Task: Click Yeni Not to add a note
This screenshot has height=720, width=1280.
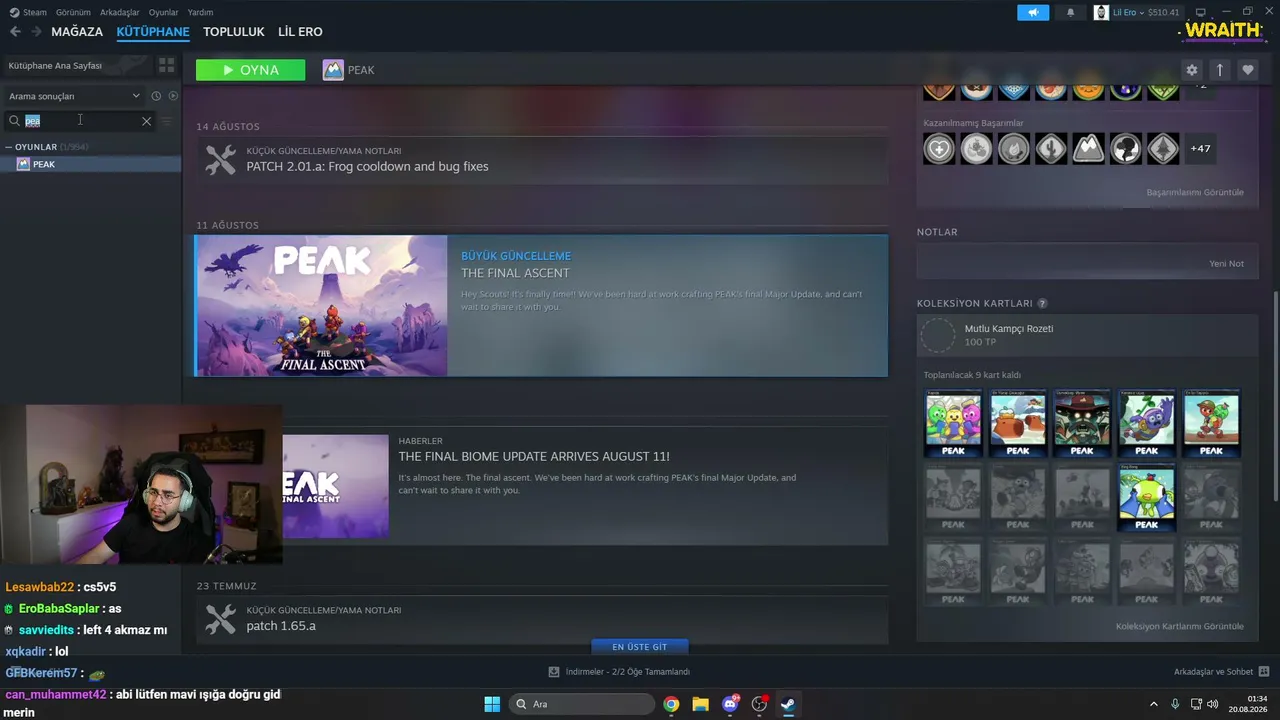Action: (1226, 264)
